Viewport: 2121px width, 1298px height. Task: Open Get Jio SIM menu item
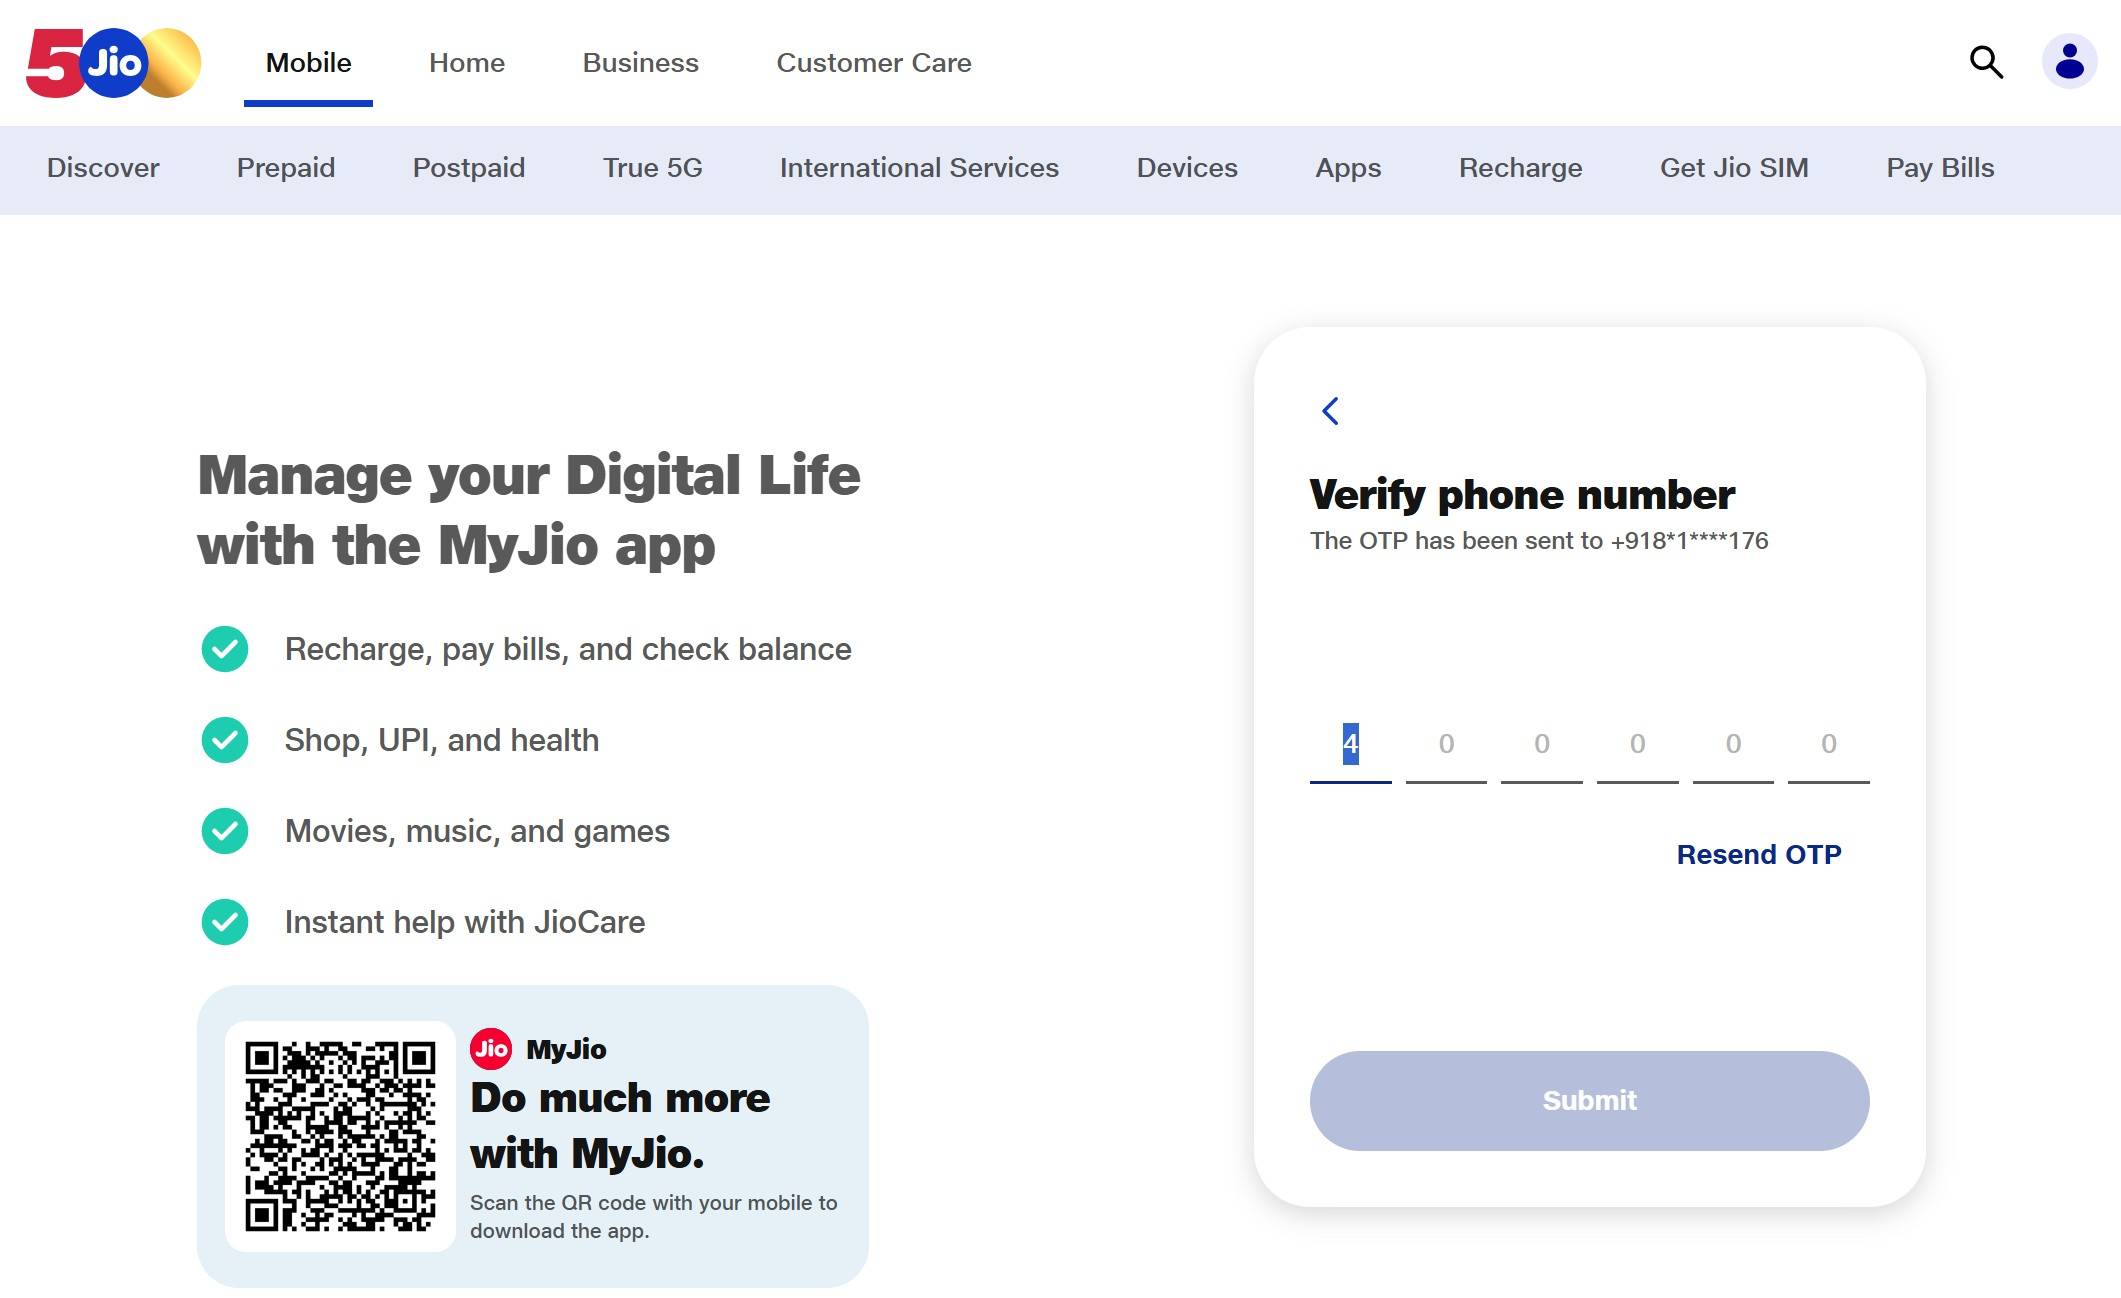(x=1734, y=168)
